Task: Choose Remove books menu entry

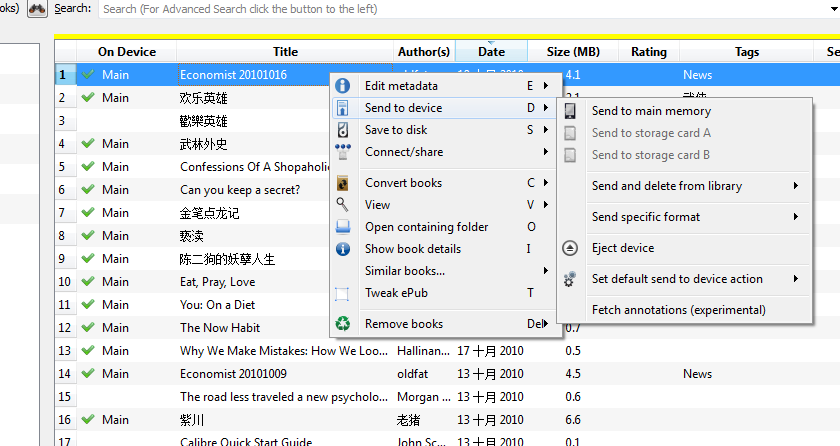Action: pos(445,323)
